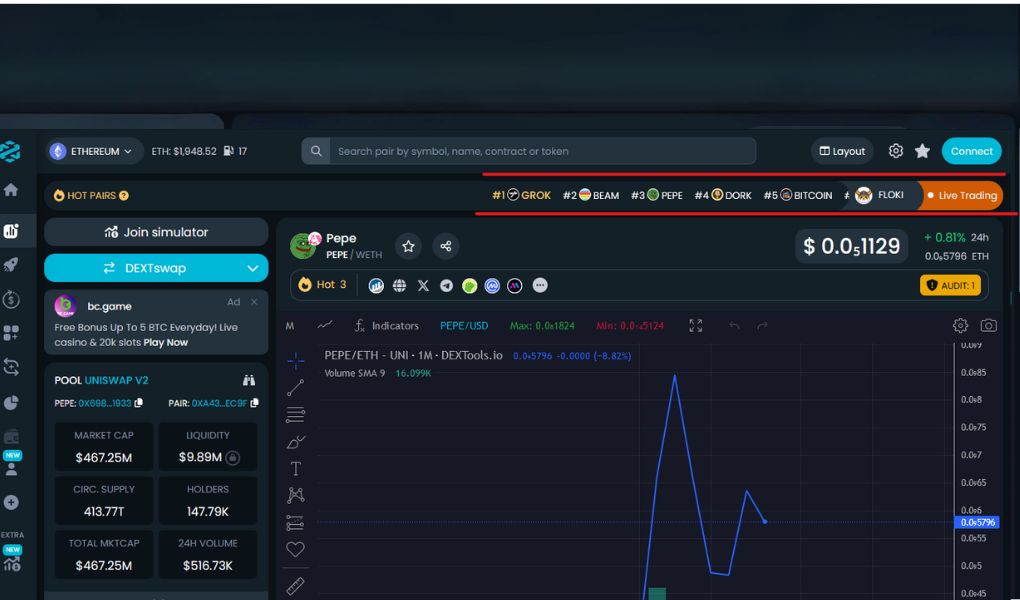Click the liquidity lock icon
The width and height of the screenshot is (1020, 600).
pyautogui.click(x=232, y=457)
